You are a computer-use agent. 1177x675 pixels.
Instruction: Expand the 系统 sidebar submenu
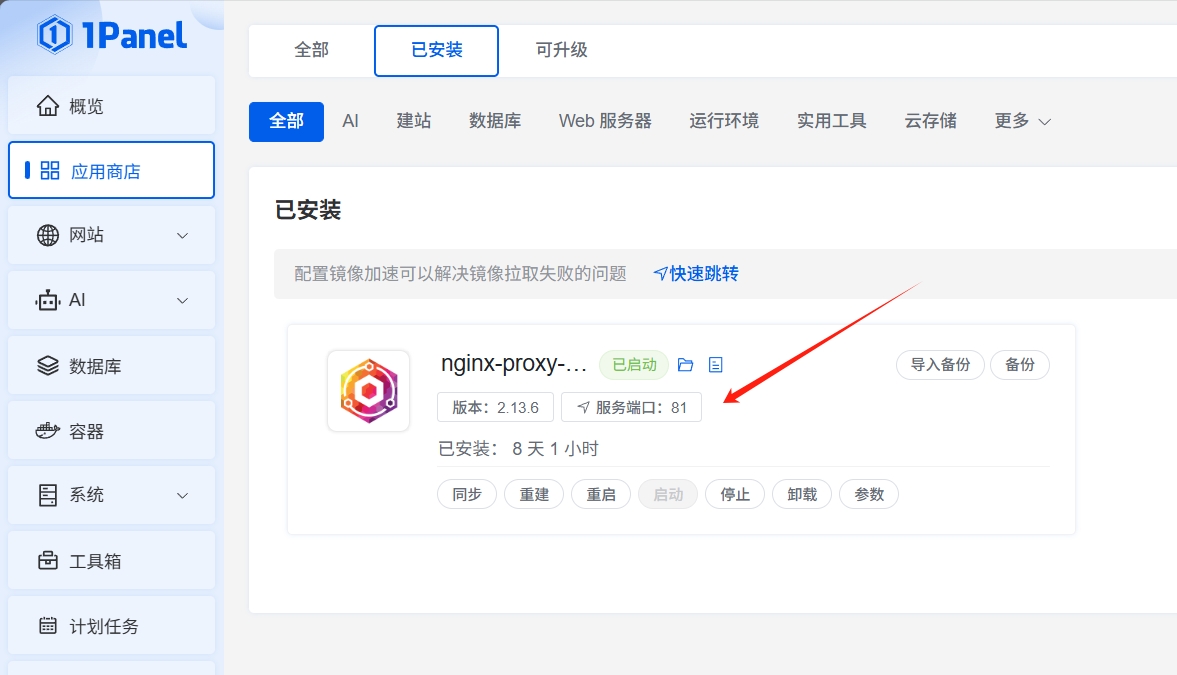[181, 495]
